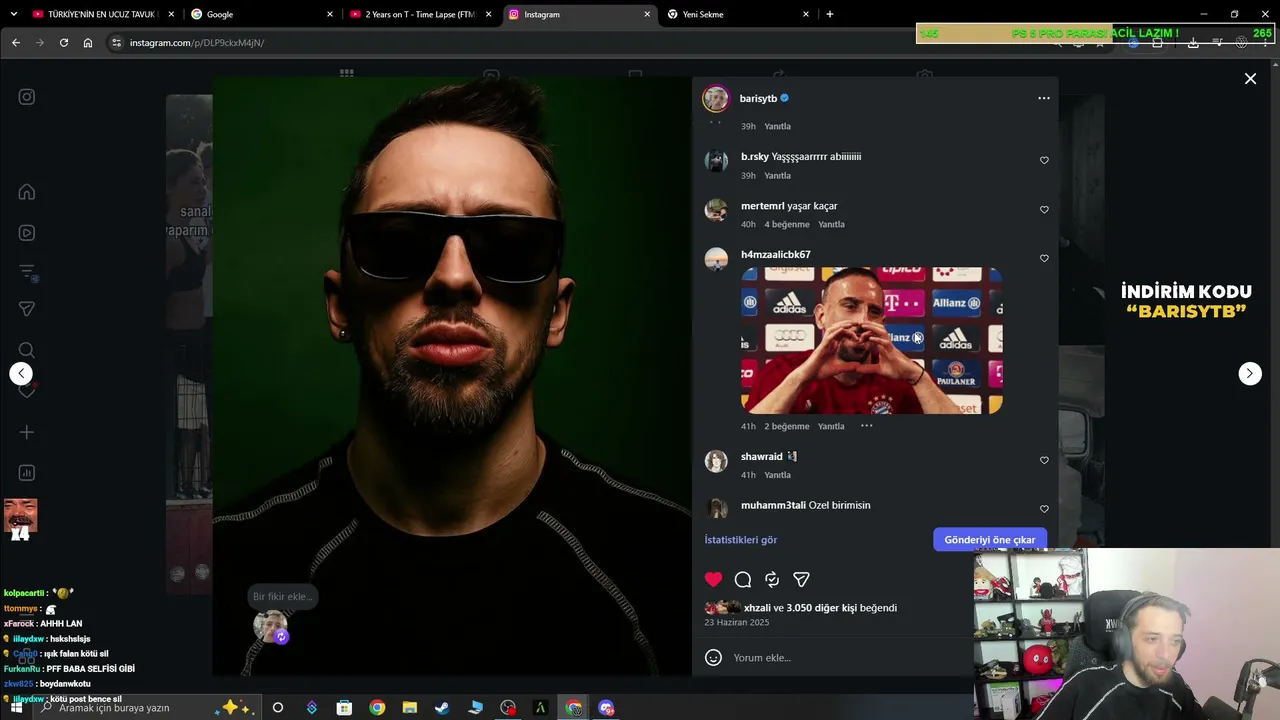Open xhzali's profile from the likes line
The image size is (1280, 720).
click(757, 608)
